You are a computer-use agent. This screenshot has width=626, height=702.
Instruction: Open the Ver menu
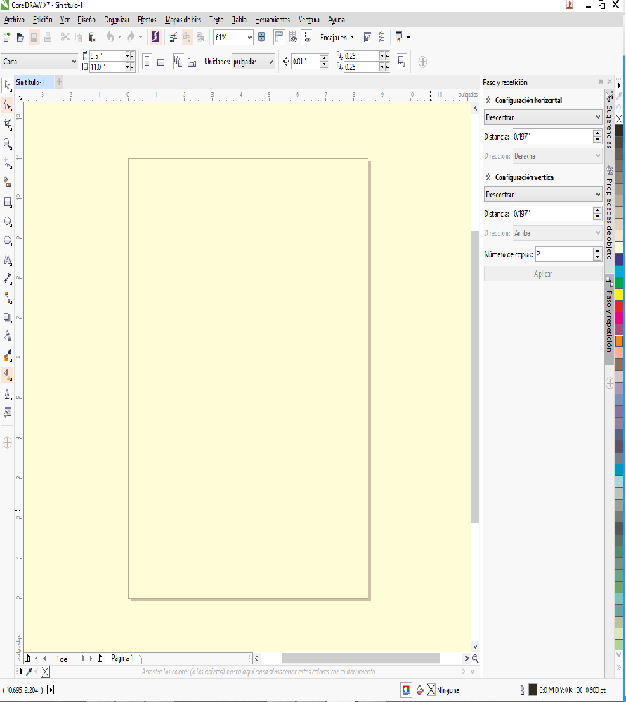(65, 19)
